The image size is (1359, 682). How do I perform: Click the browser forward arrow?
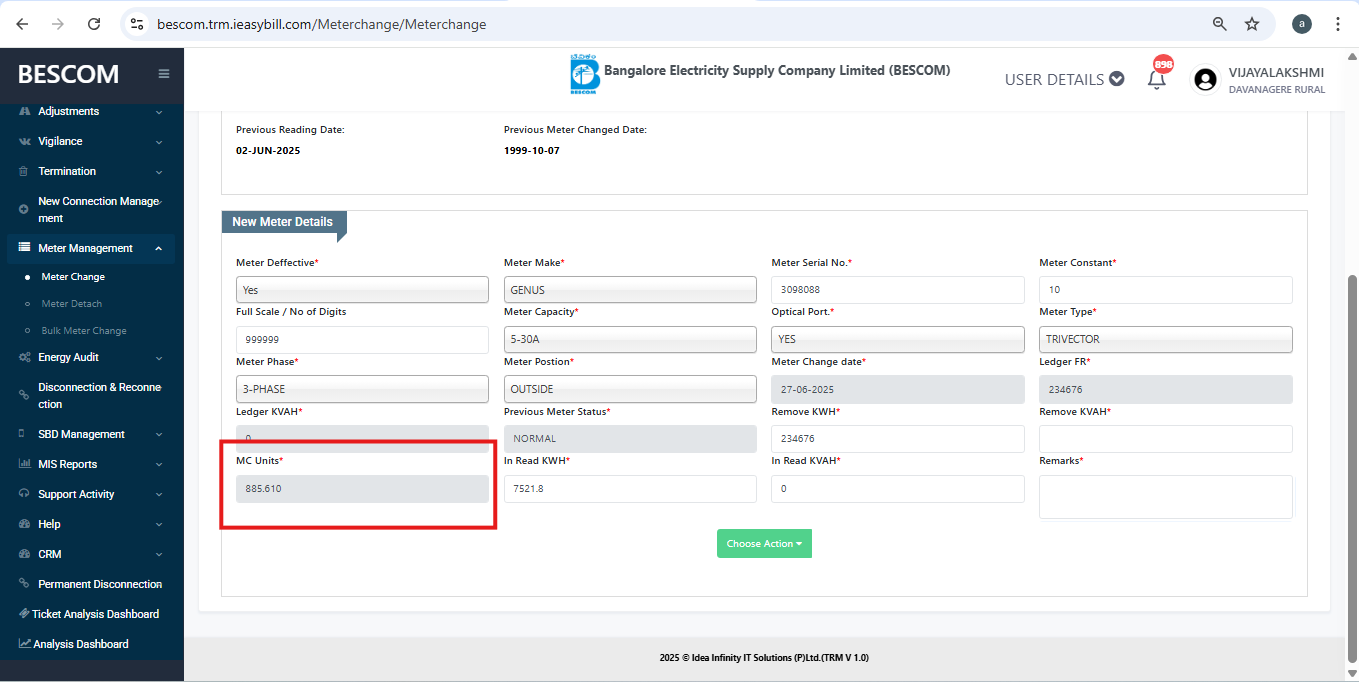(x=58, y=24)
